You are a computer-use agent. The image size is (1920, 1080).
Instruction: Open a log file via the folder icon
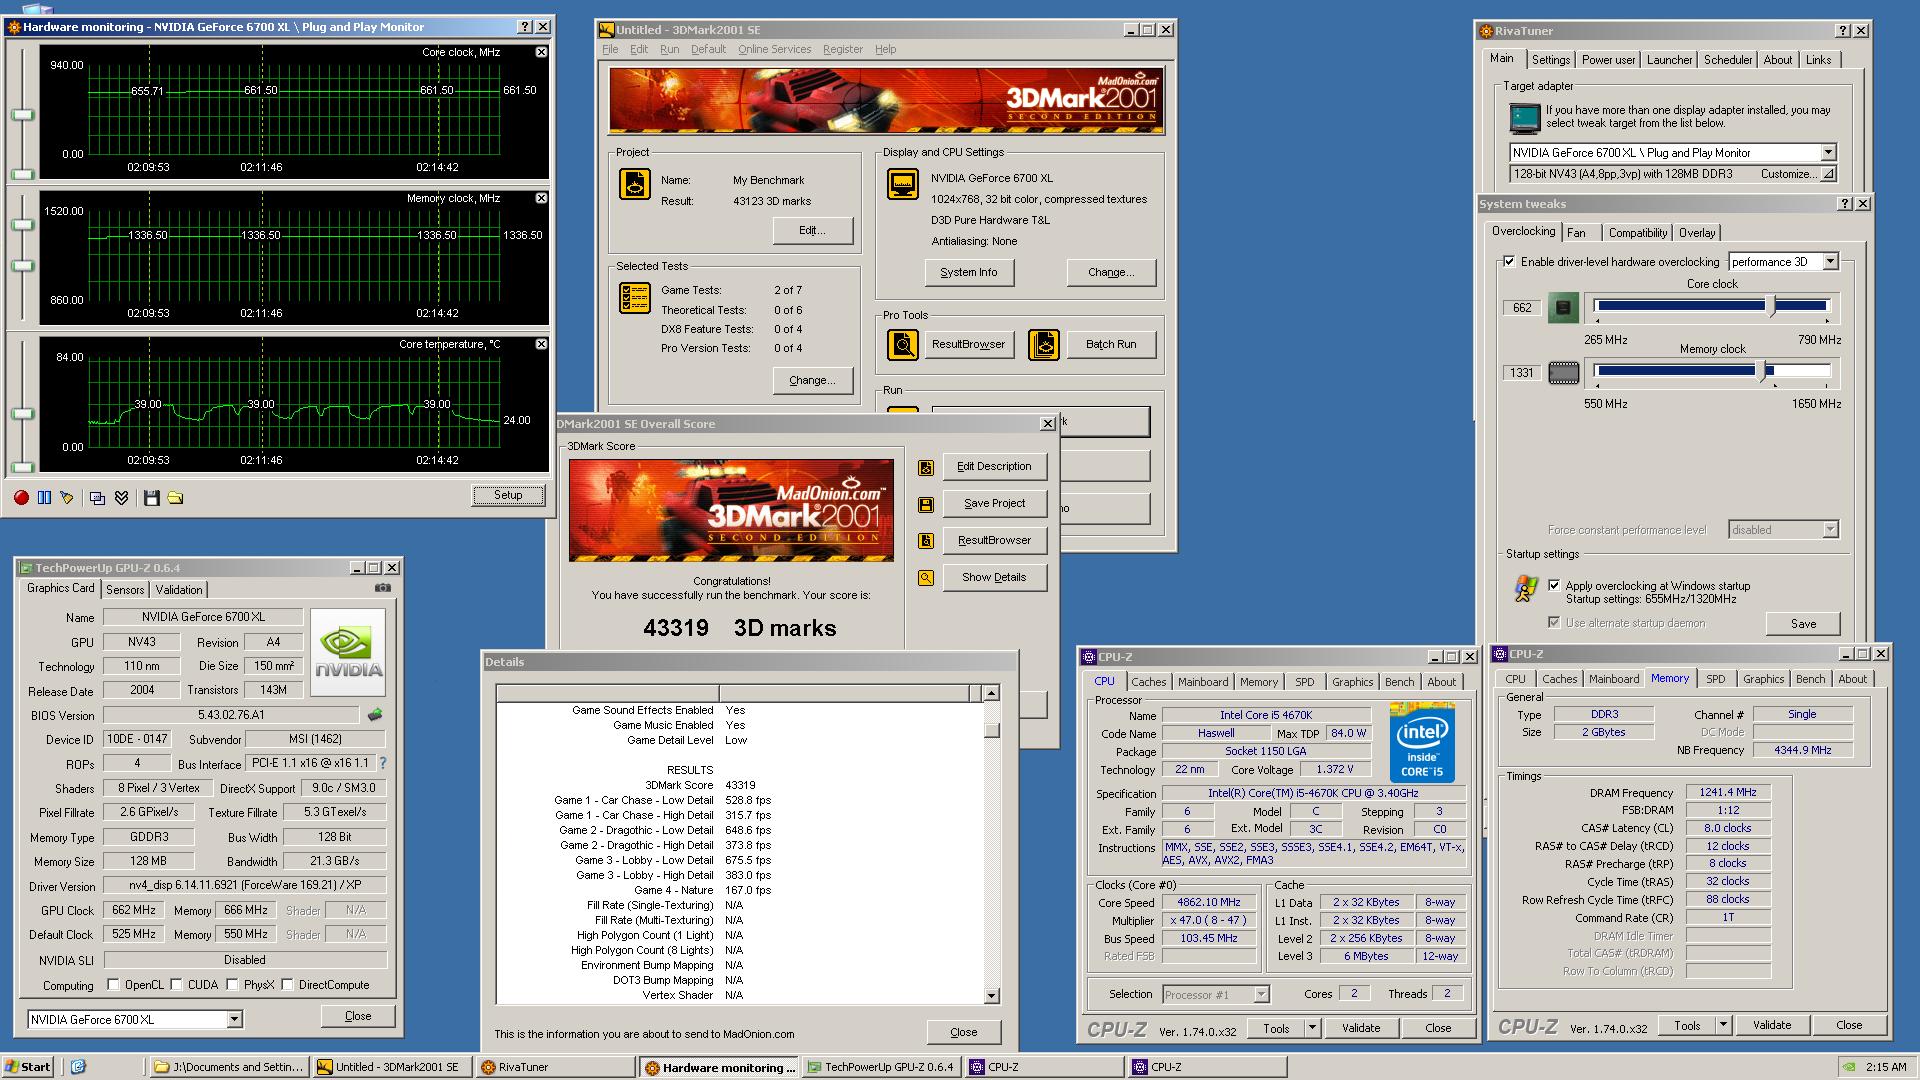[x=175, y=497]
